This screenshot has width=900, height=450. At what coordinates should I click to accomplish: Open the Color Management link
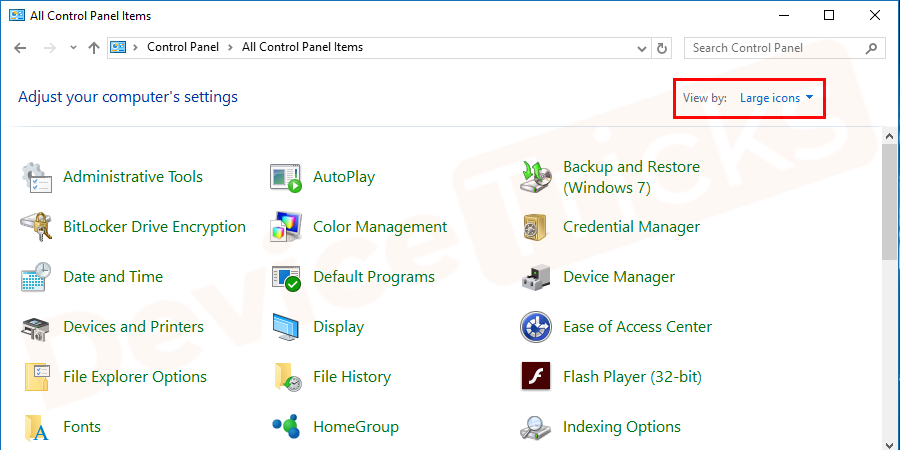click(x=380, y=227)
